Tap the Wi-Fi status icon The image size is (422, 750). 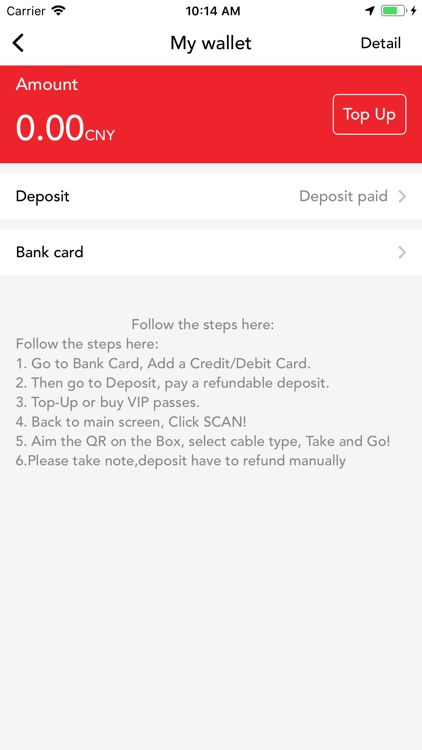(59, 11)
